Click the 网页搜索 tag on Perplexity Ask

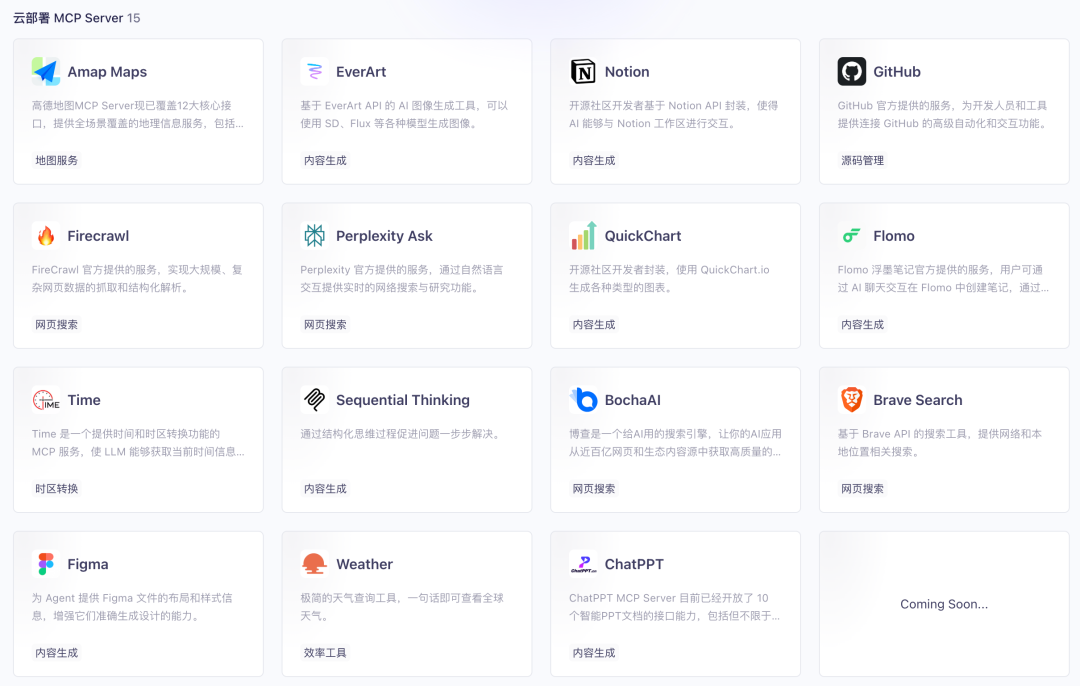[325, 324]
